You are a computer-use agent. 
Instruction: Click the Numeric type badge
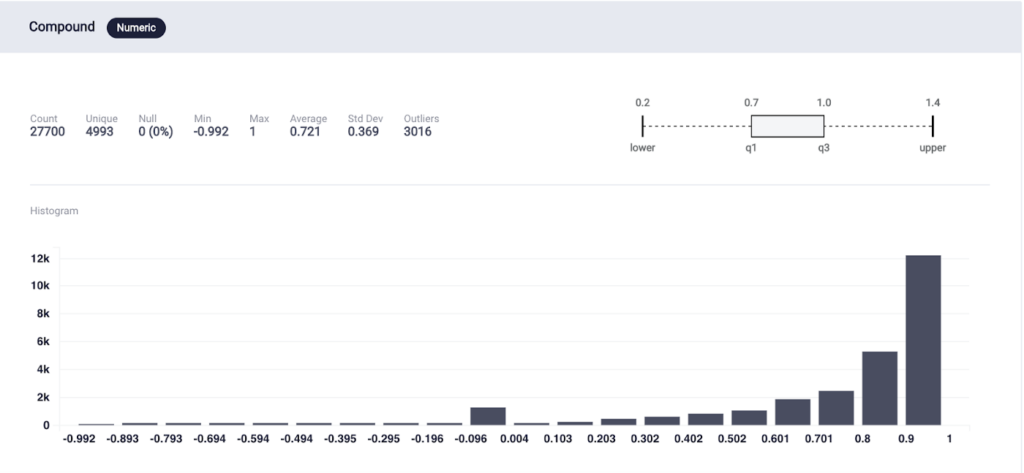[x=136, y=27]
